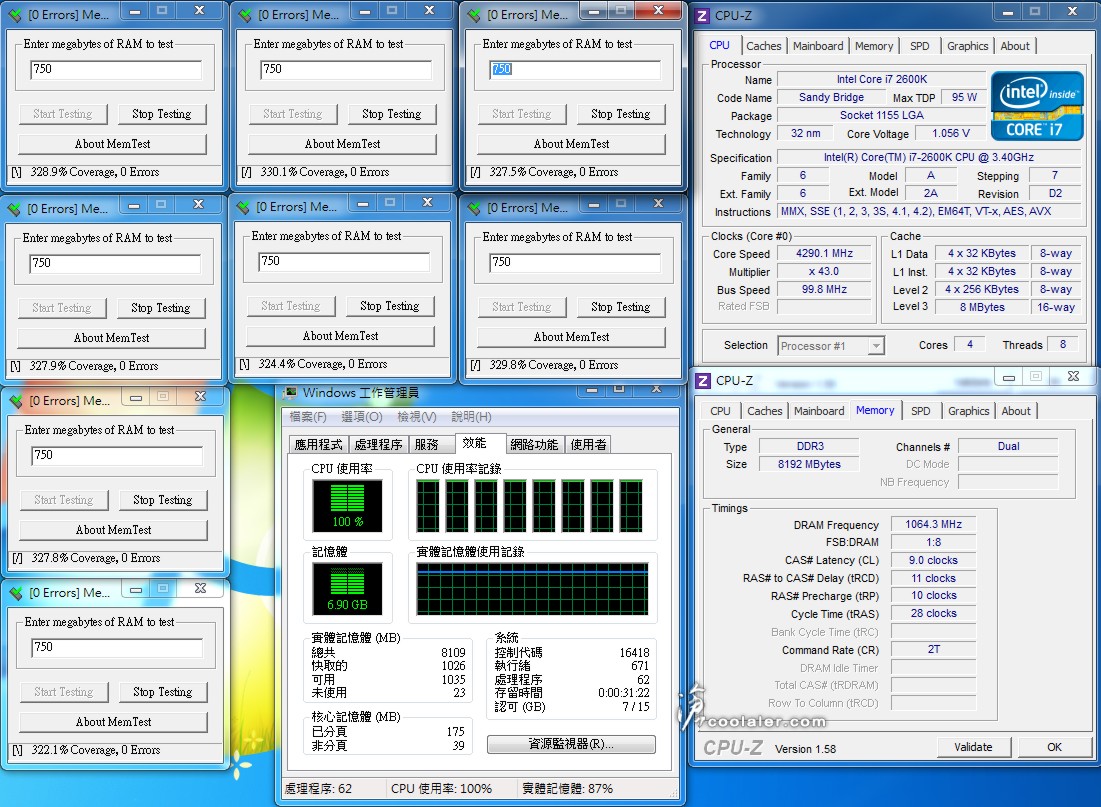Click About MemTest in the 327.8% coverage window
Viewport: 1101px width, 807px height.
pos(114,530)
